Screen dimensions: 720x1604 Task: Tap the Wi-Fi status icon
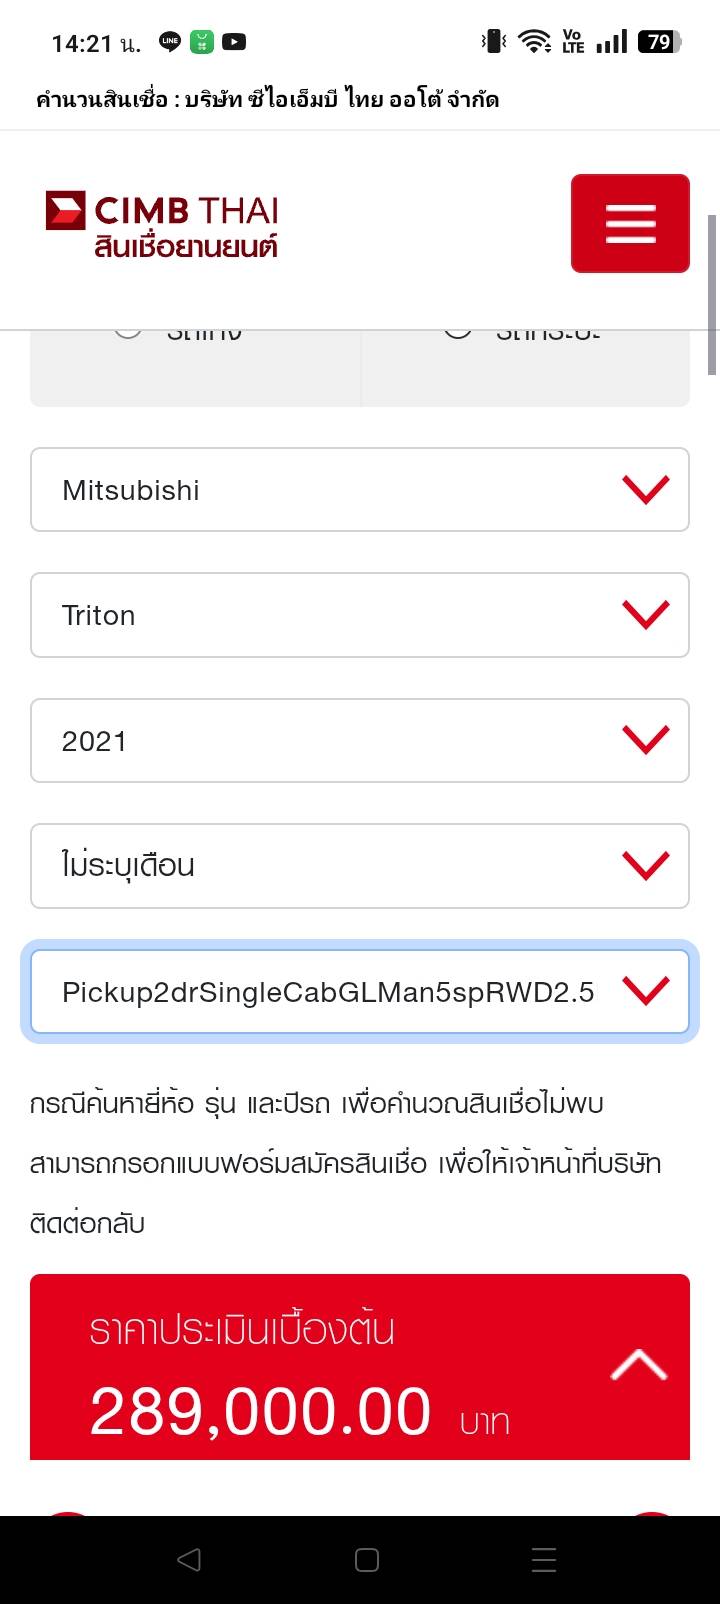pyautogui.click(x=535, y=42)
